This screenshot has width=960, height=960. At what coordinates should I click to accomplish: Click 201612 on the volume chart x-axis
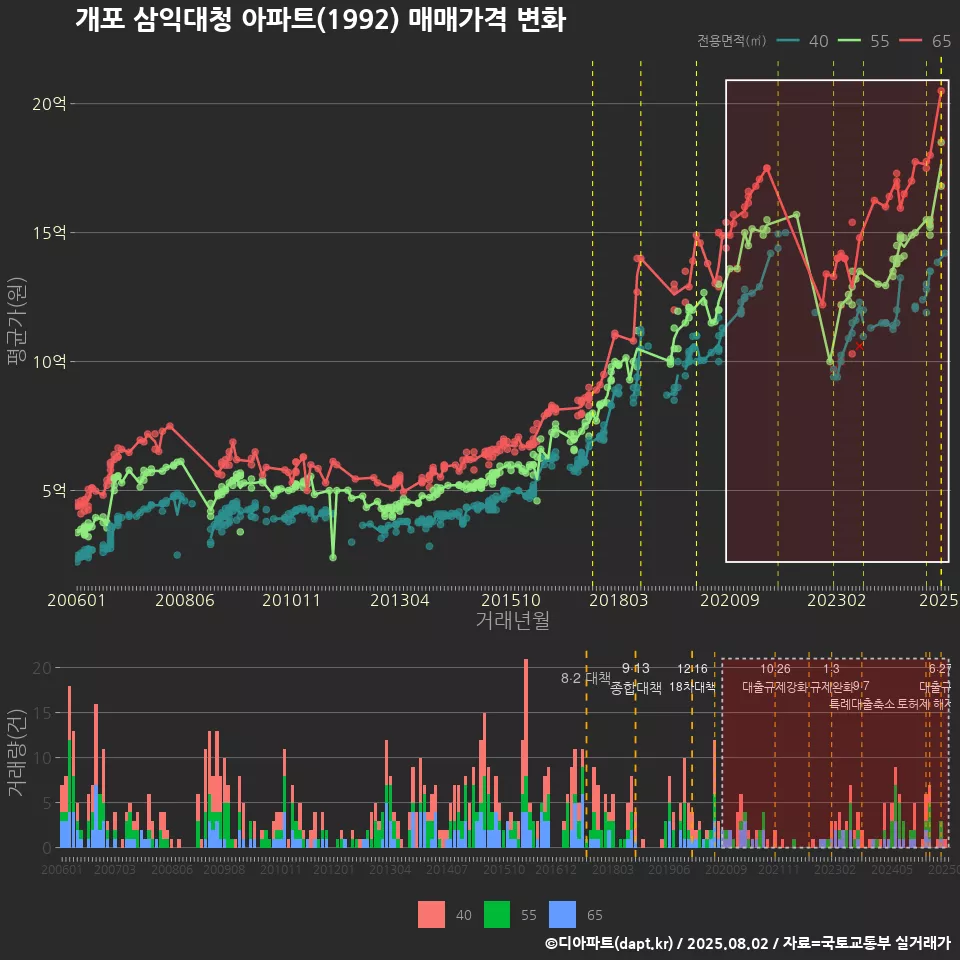[556, 869]
